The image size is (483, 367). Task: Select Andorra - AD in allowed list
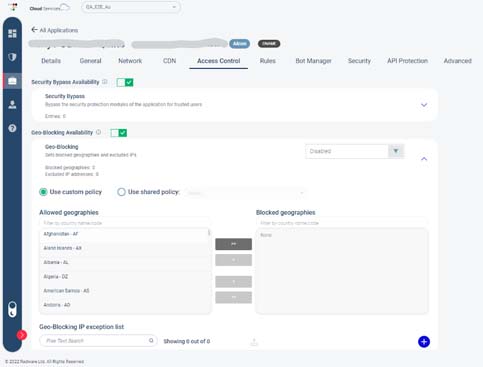click(x=124, y=305)
